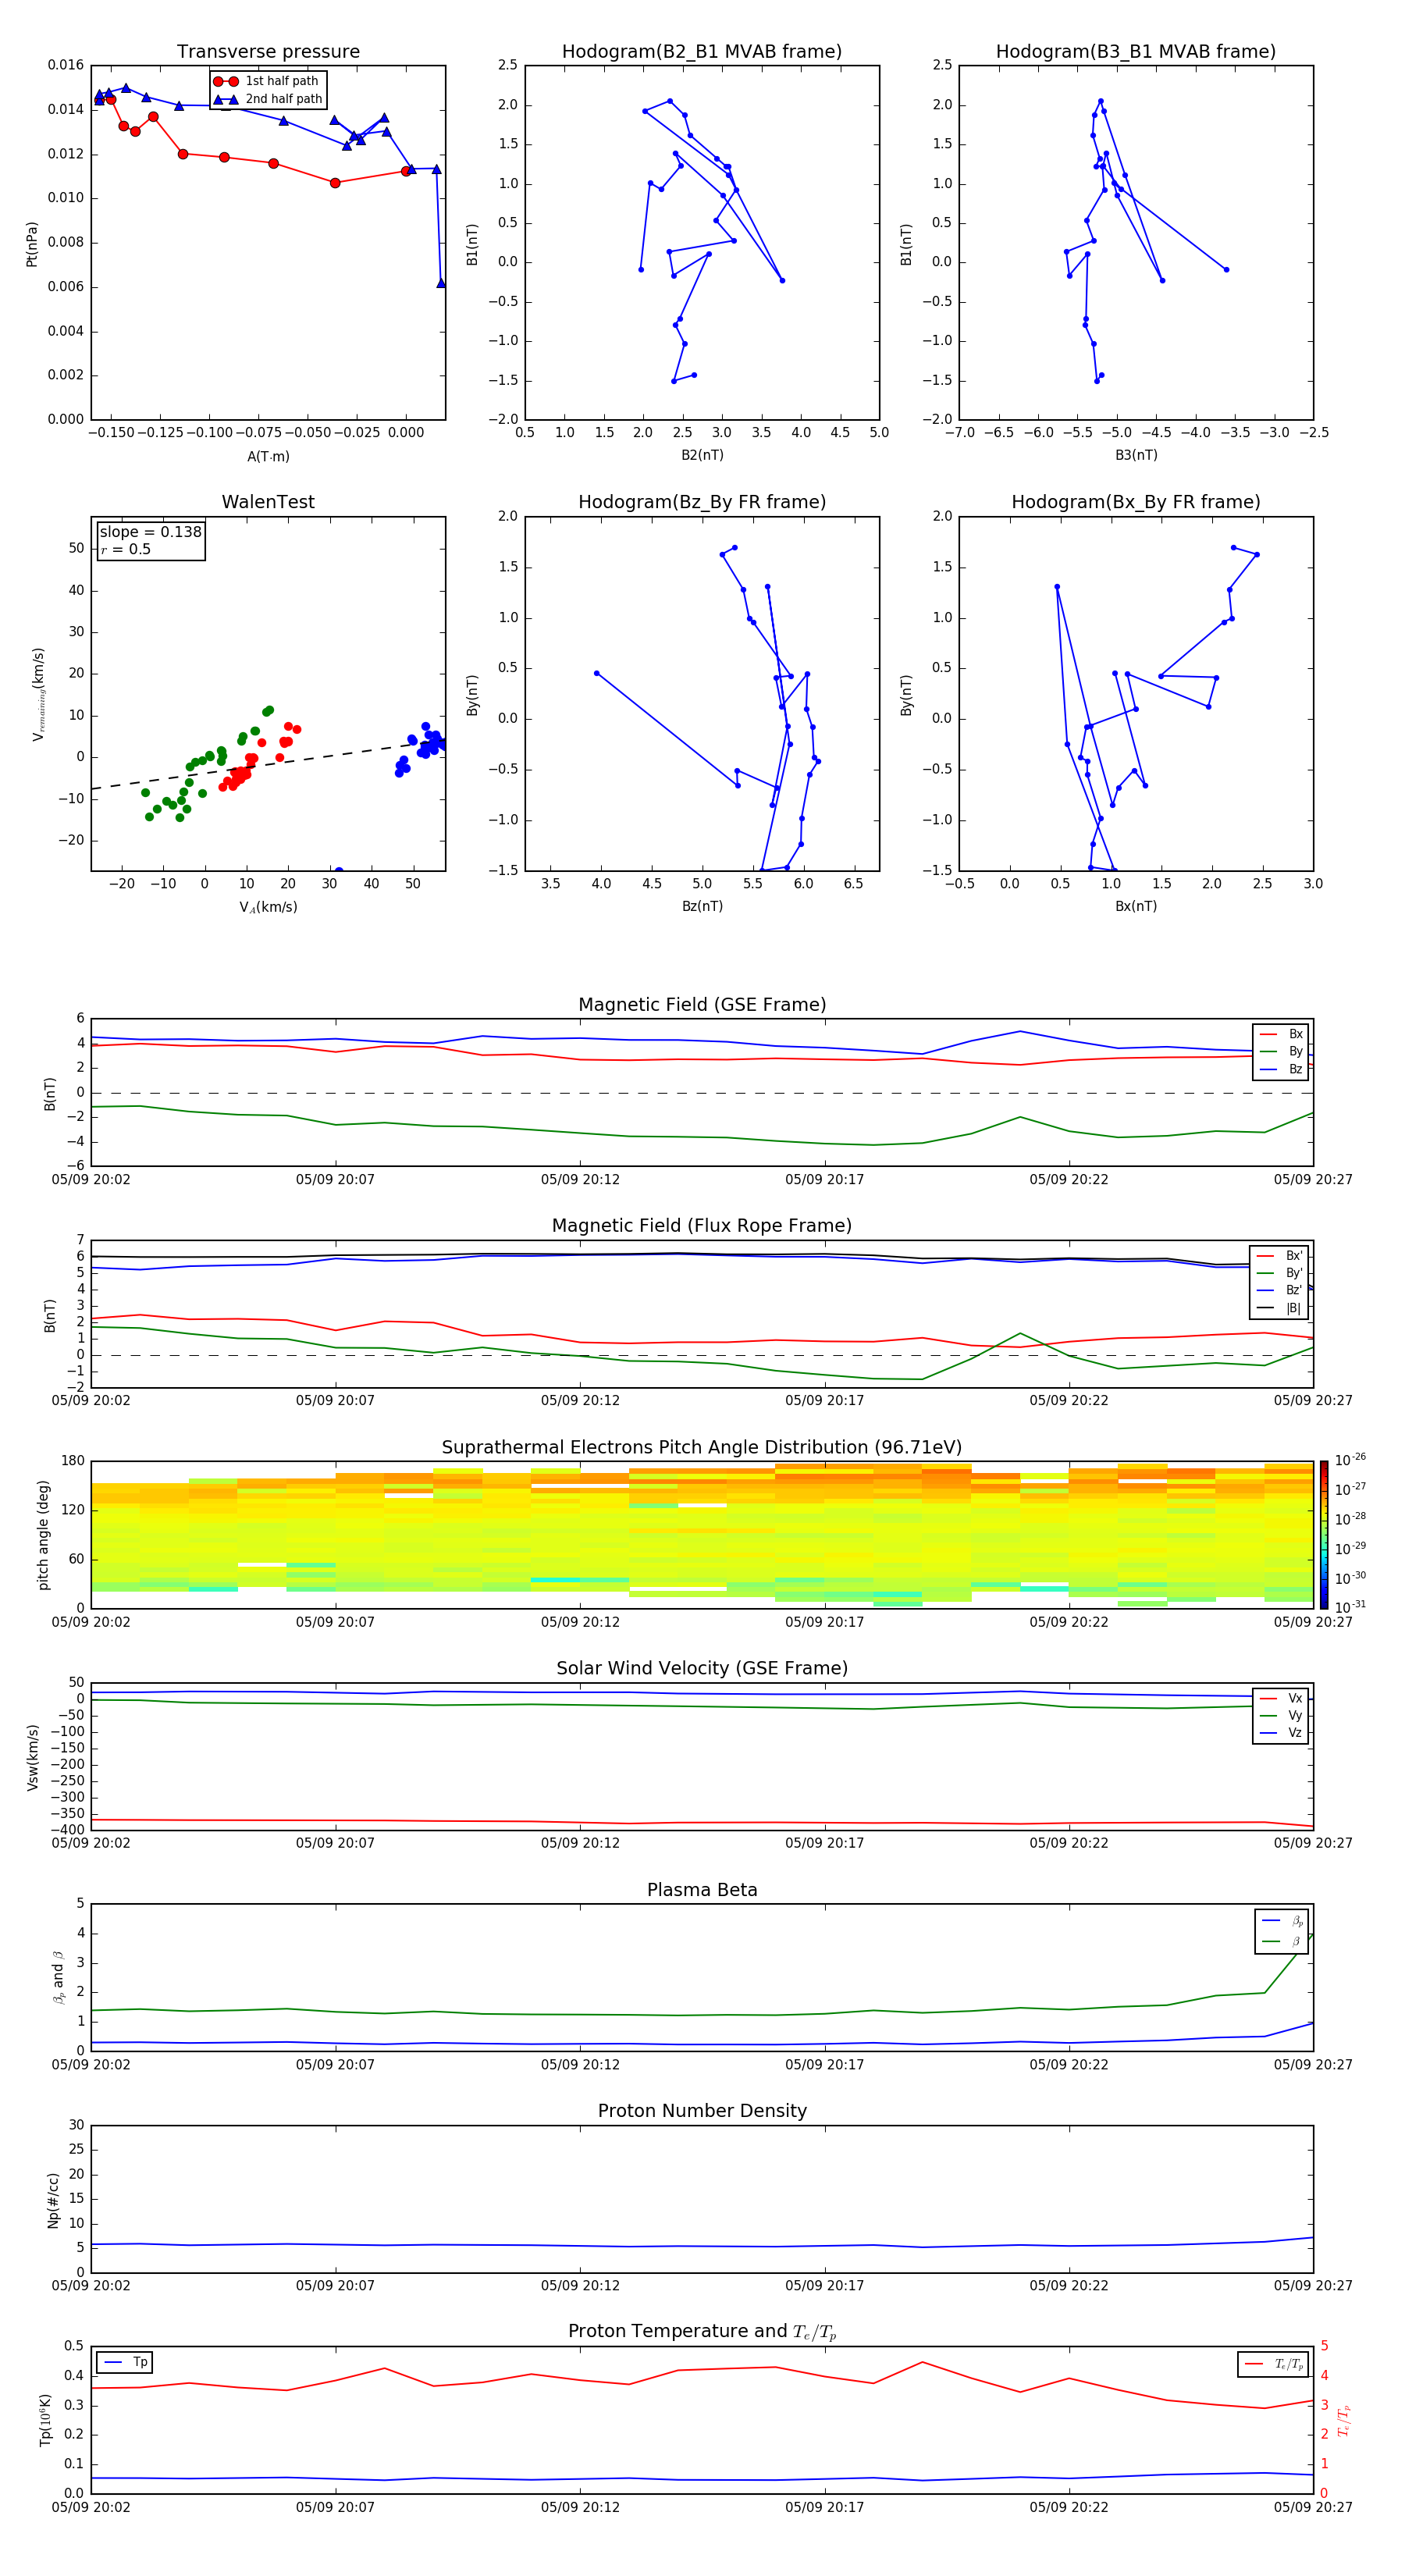Click the 'A(T·m)' x-axis label

pyautogui.click(x=268, y=456)
